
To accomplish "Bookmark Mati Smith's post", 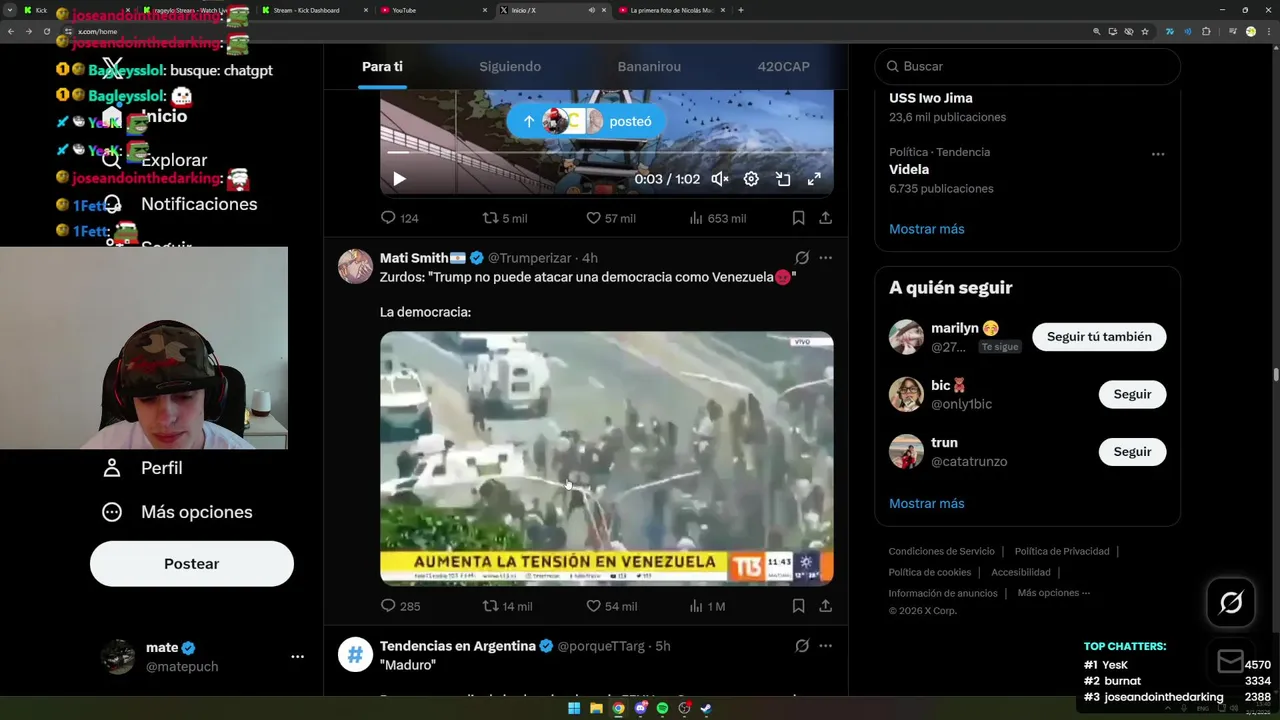I will click(798, 606).
